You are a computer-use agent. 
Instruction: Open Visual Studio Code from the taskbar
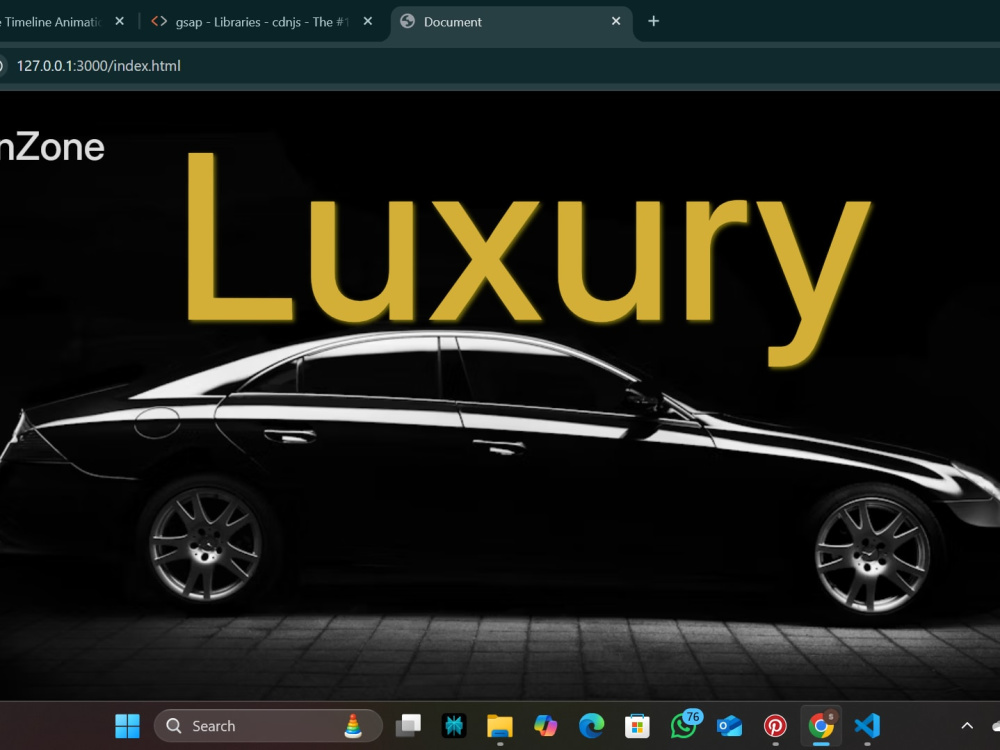(x=867, y=726)
